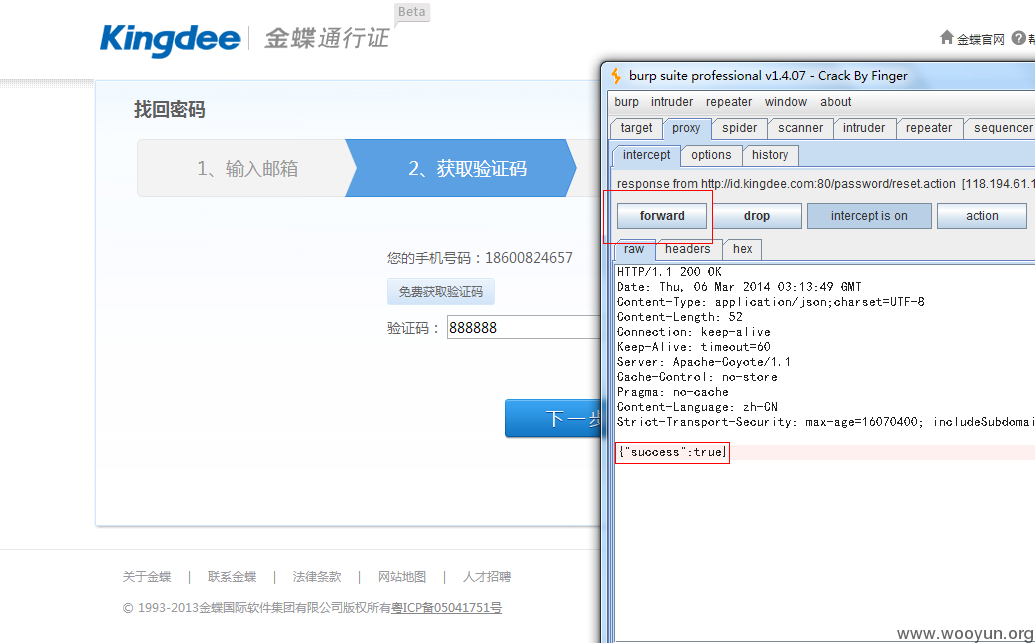Click the 金蝶通行证 title text
1035x643 pixels.
click(x=327, y=38)
